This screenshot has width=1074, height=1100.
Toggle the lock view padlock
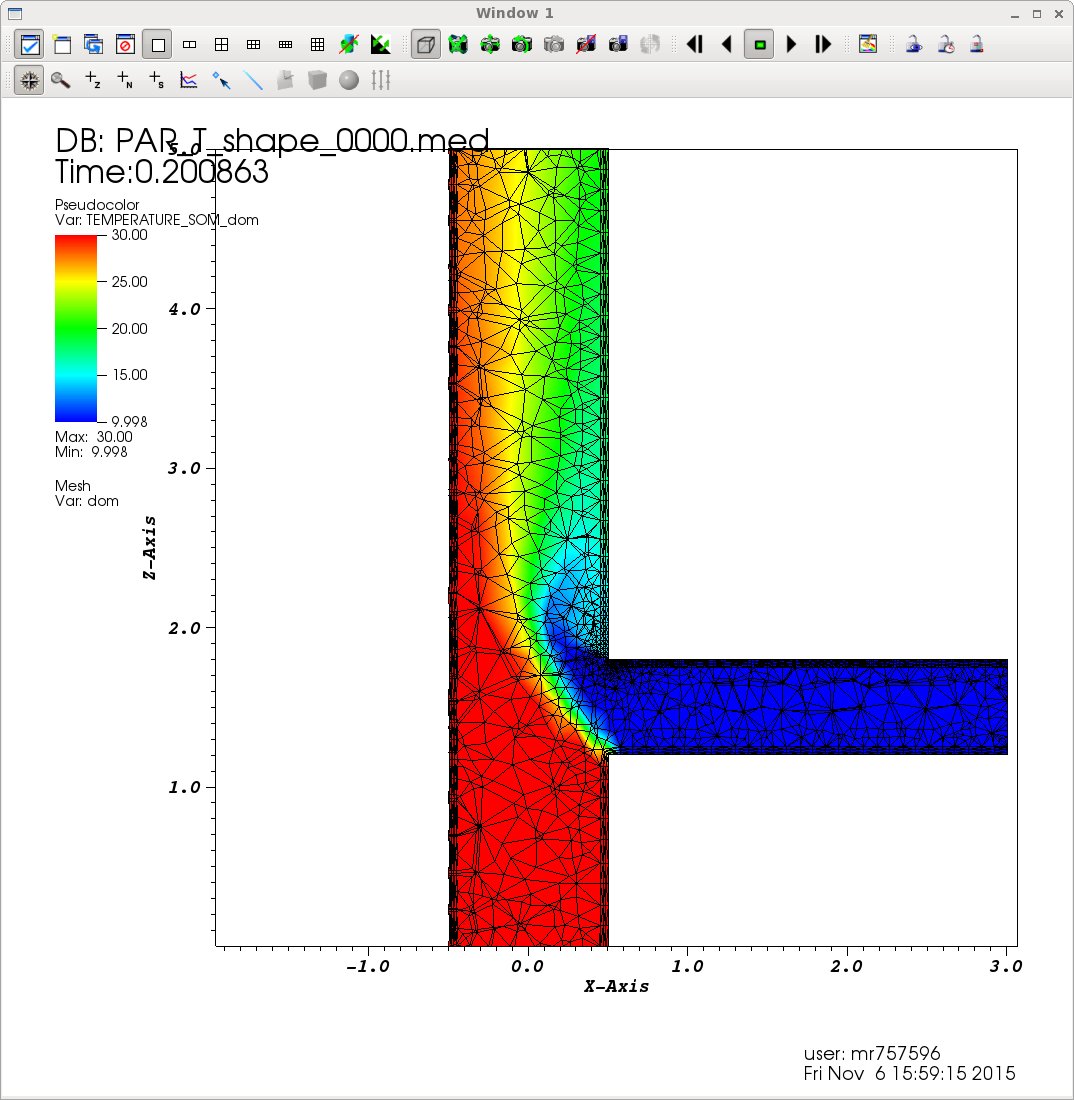913,45
